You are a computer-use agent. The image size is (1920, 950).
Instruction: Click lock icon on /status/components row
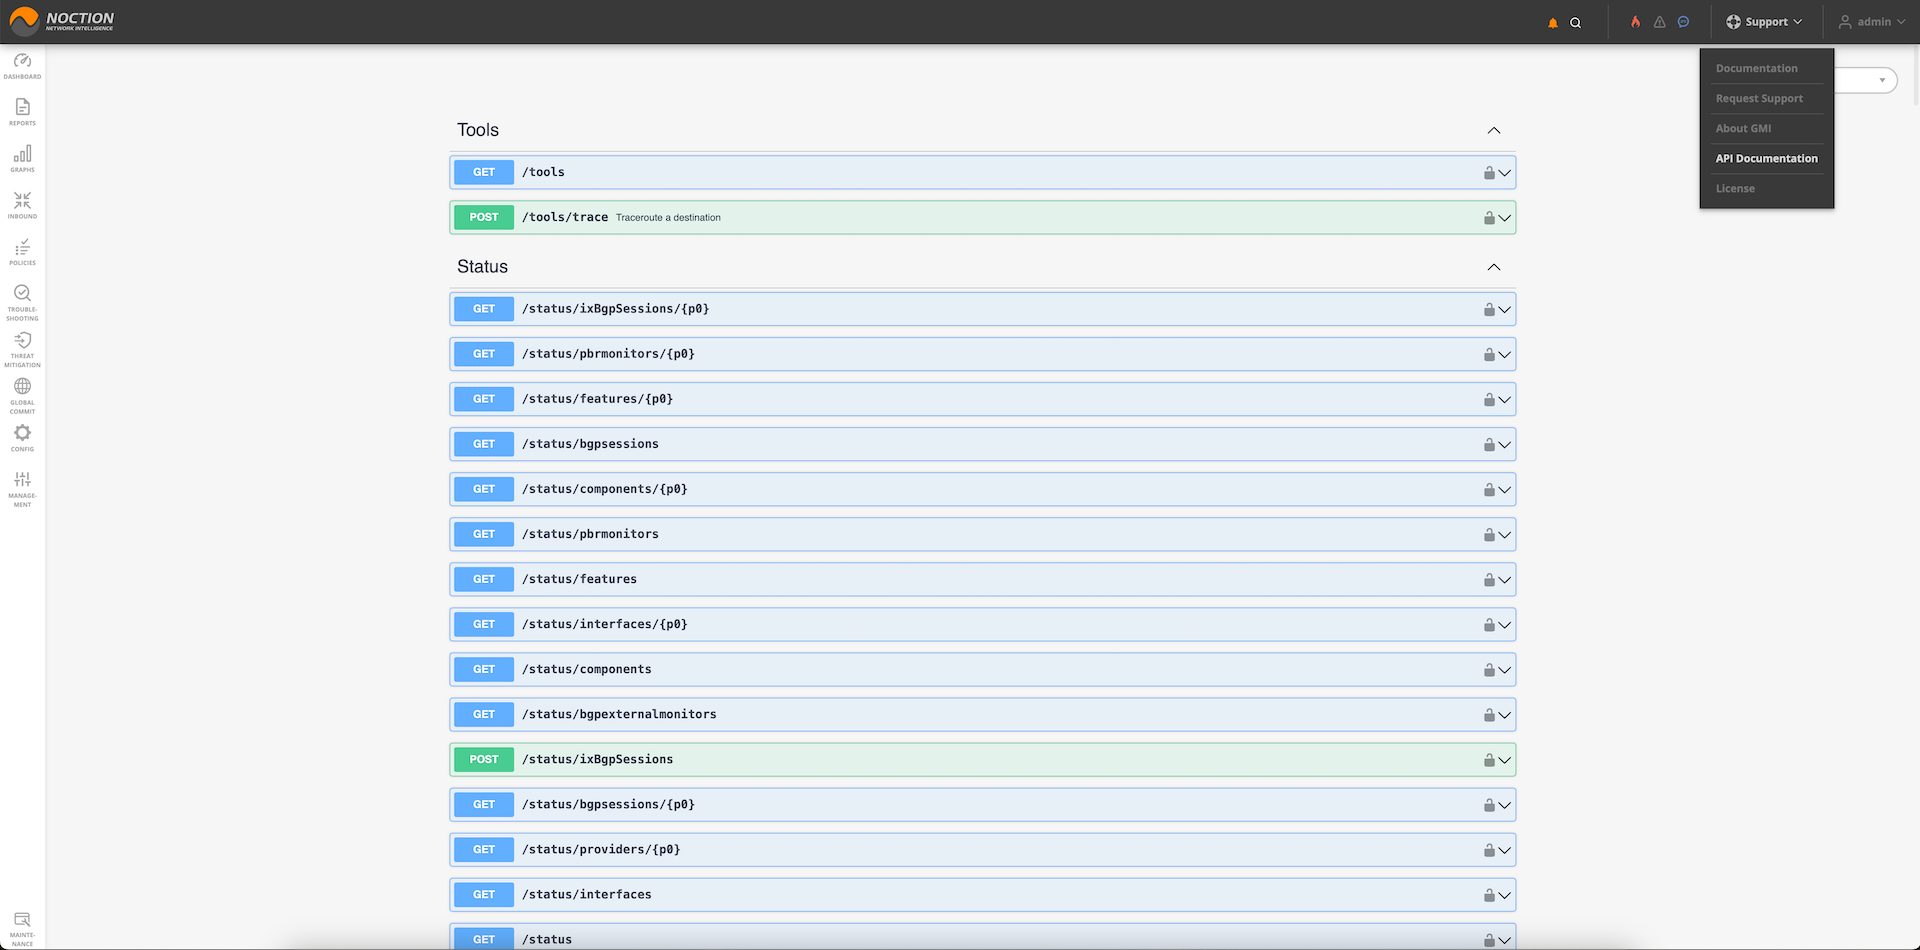(x=1489, y=669)
